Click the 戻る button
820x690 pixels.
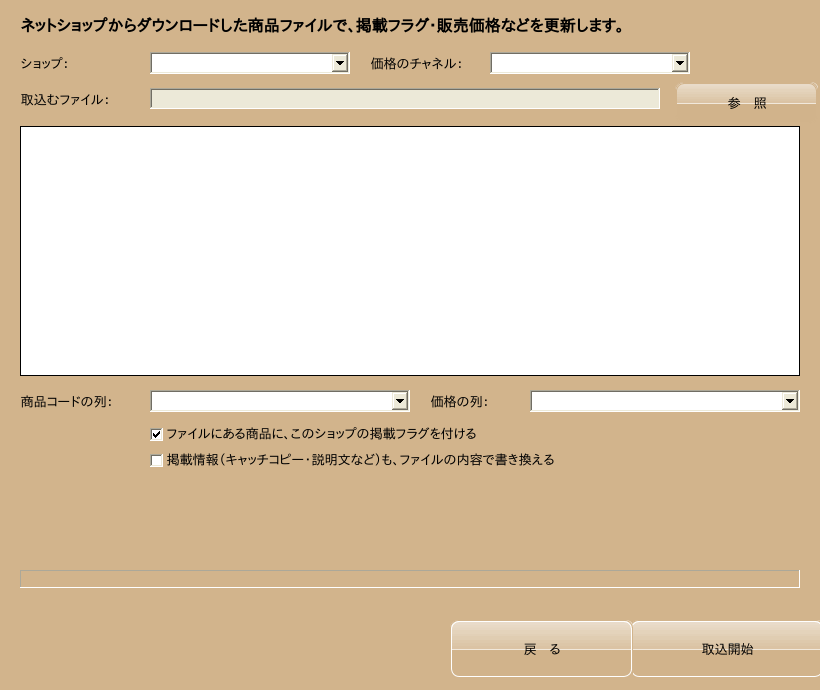(x=542, y=649)
